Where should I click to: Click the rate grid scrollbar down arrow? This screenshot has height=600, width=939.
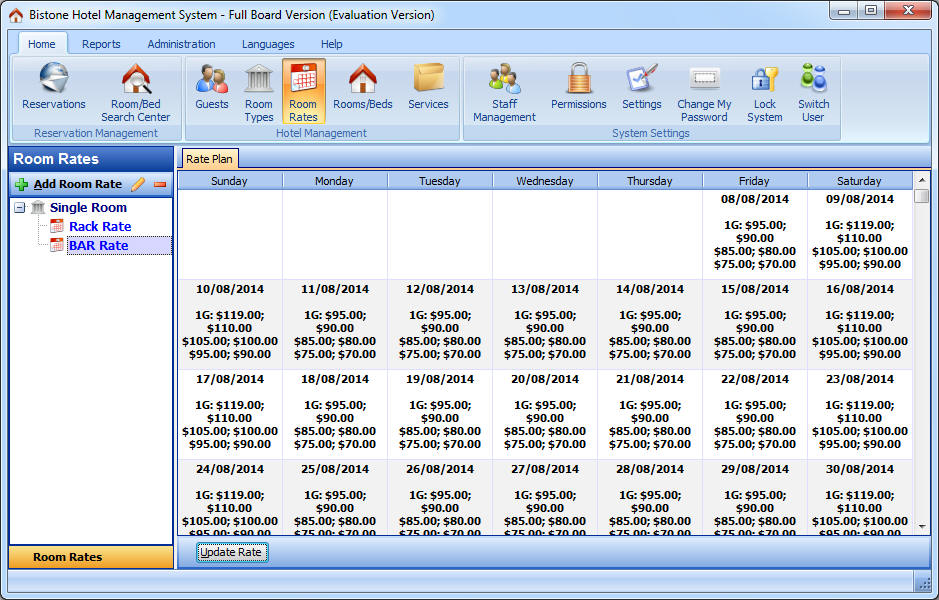(921, 525)
